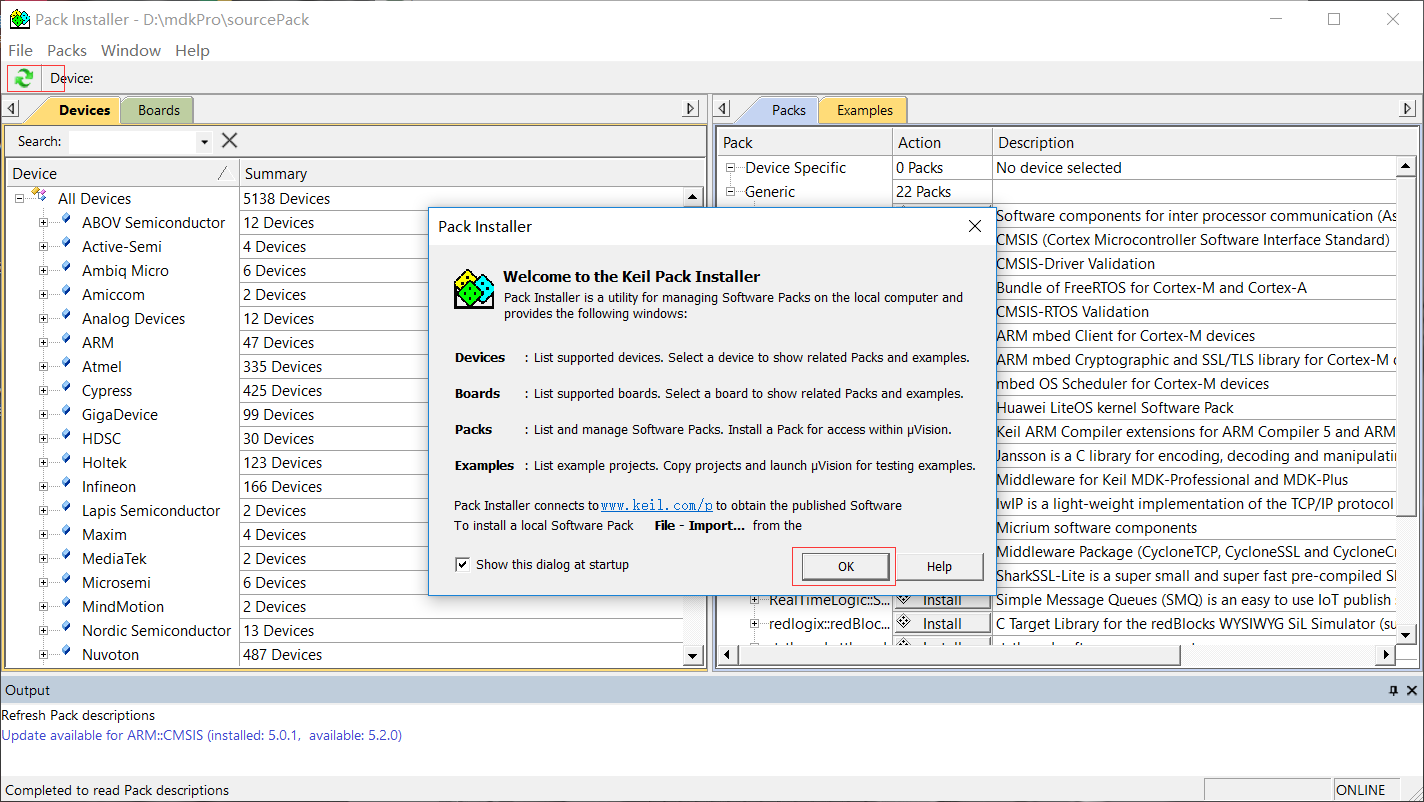Select the Devices tab

click(x=84, y=110)
